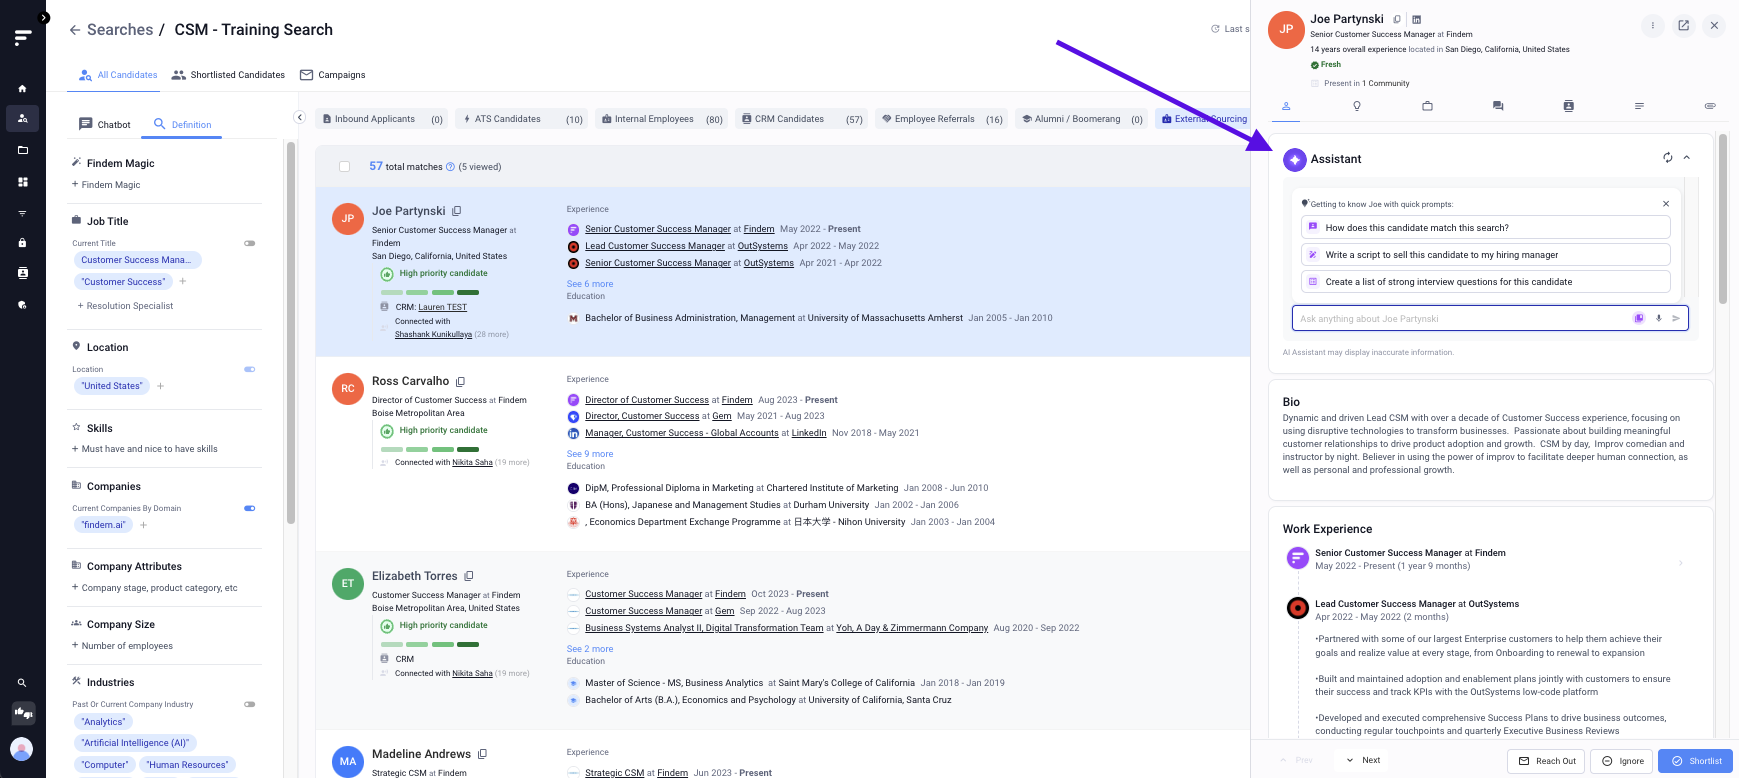Copy Ross Carvalho's name icon
This screenshot has width=1739, height=778.
coord(461,382)
